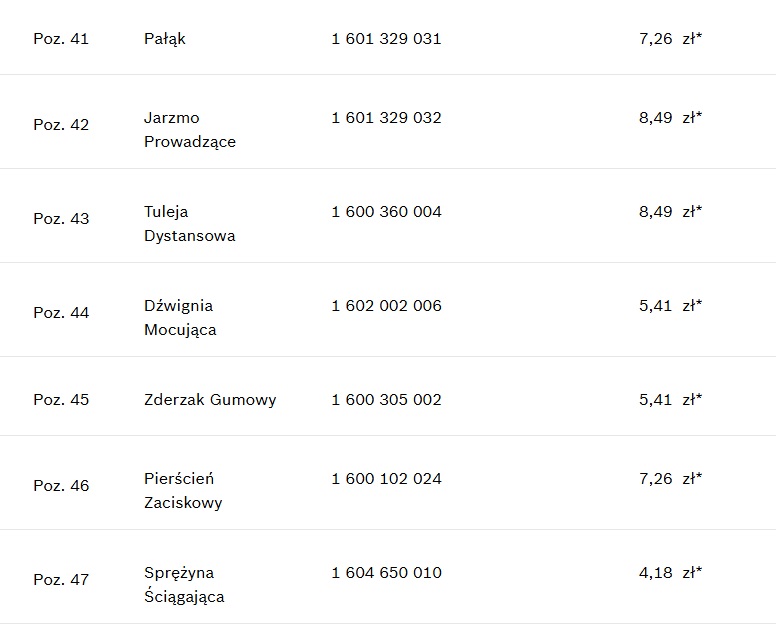Select the Pałąk part name
Screen dimensions: 776x626
165,39
